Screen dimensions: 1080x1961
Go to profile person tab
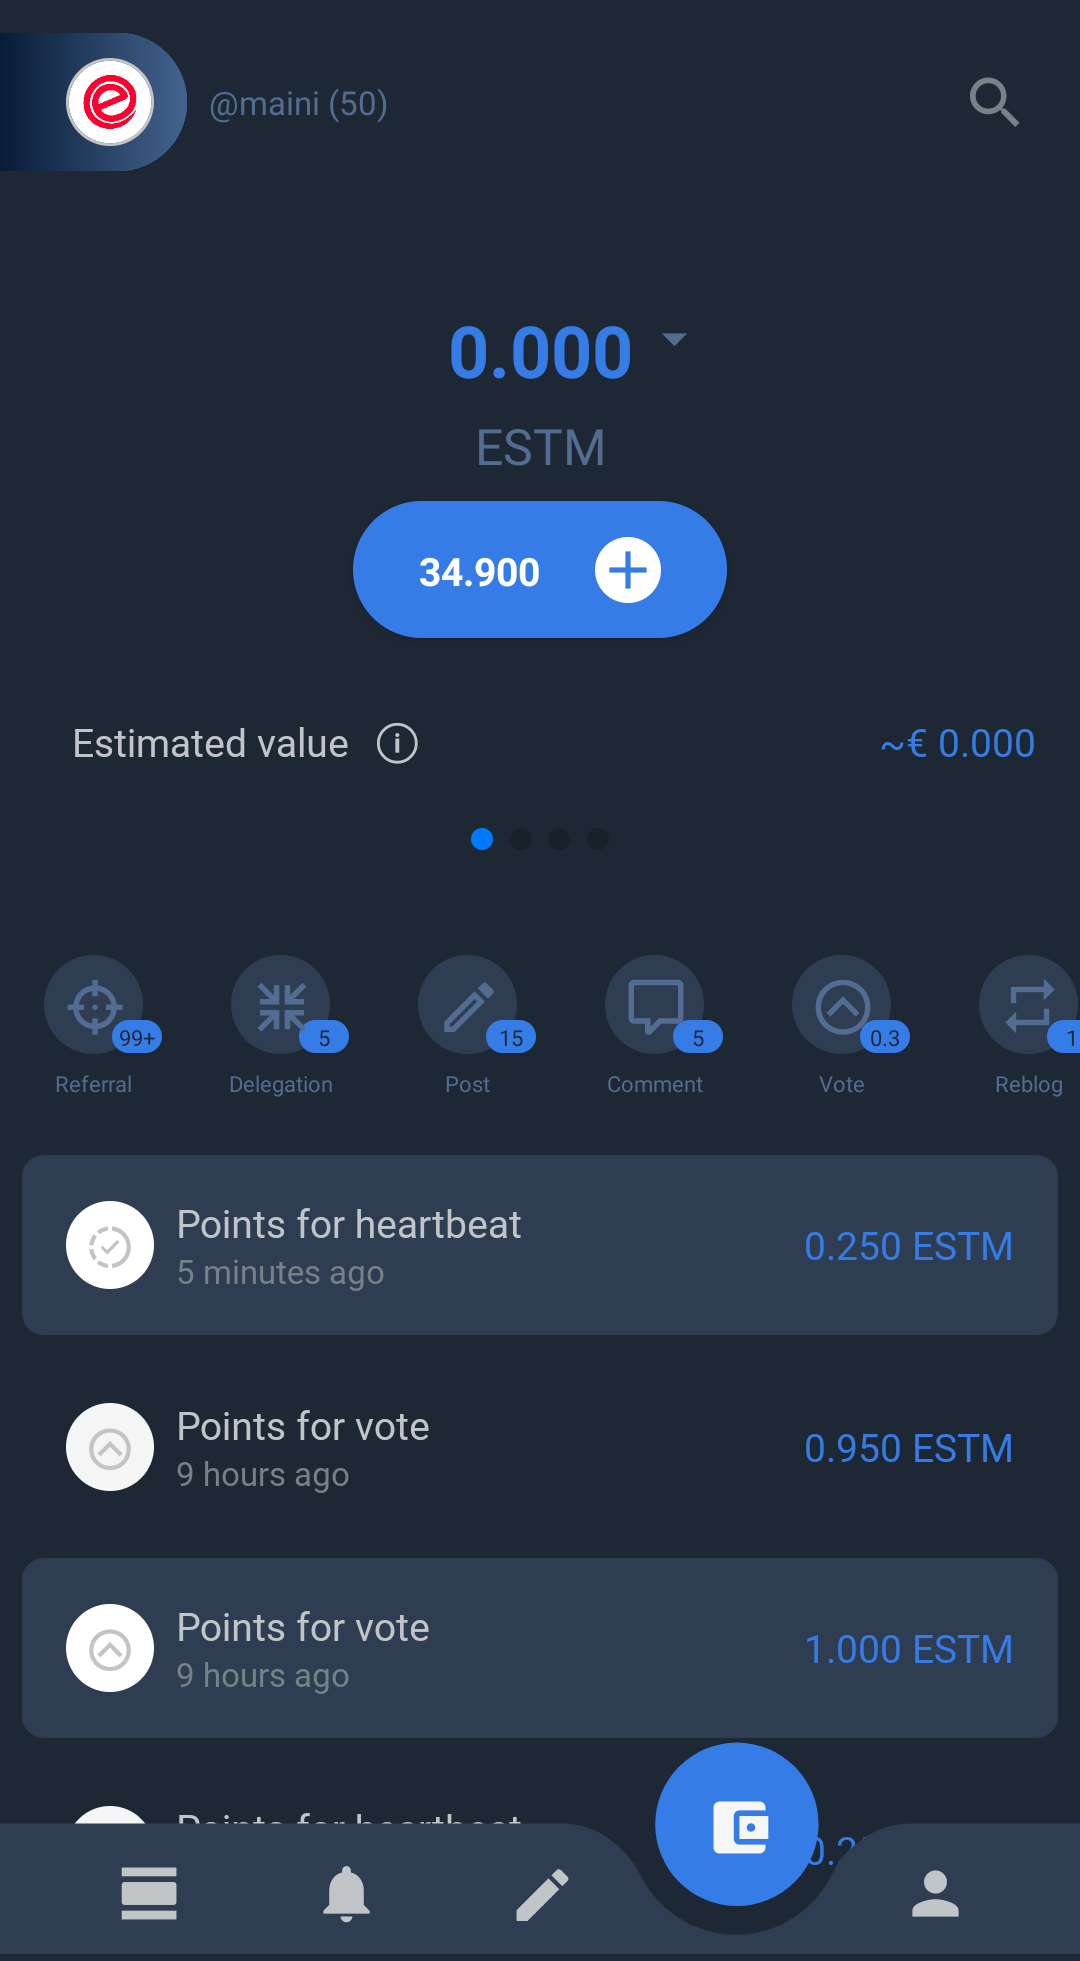tap(935, 1893)
